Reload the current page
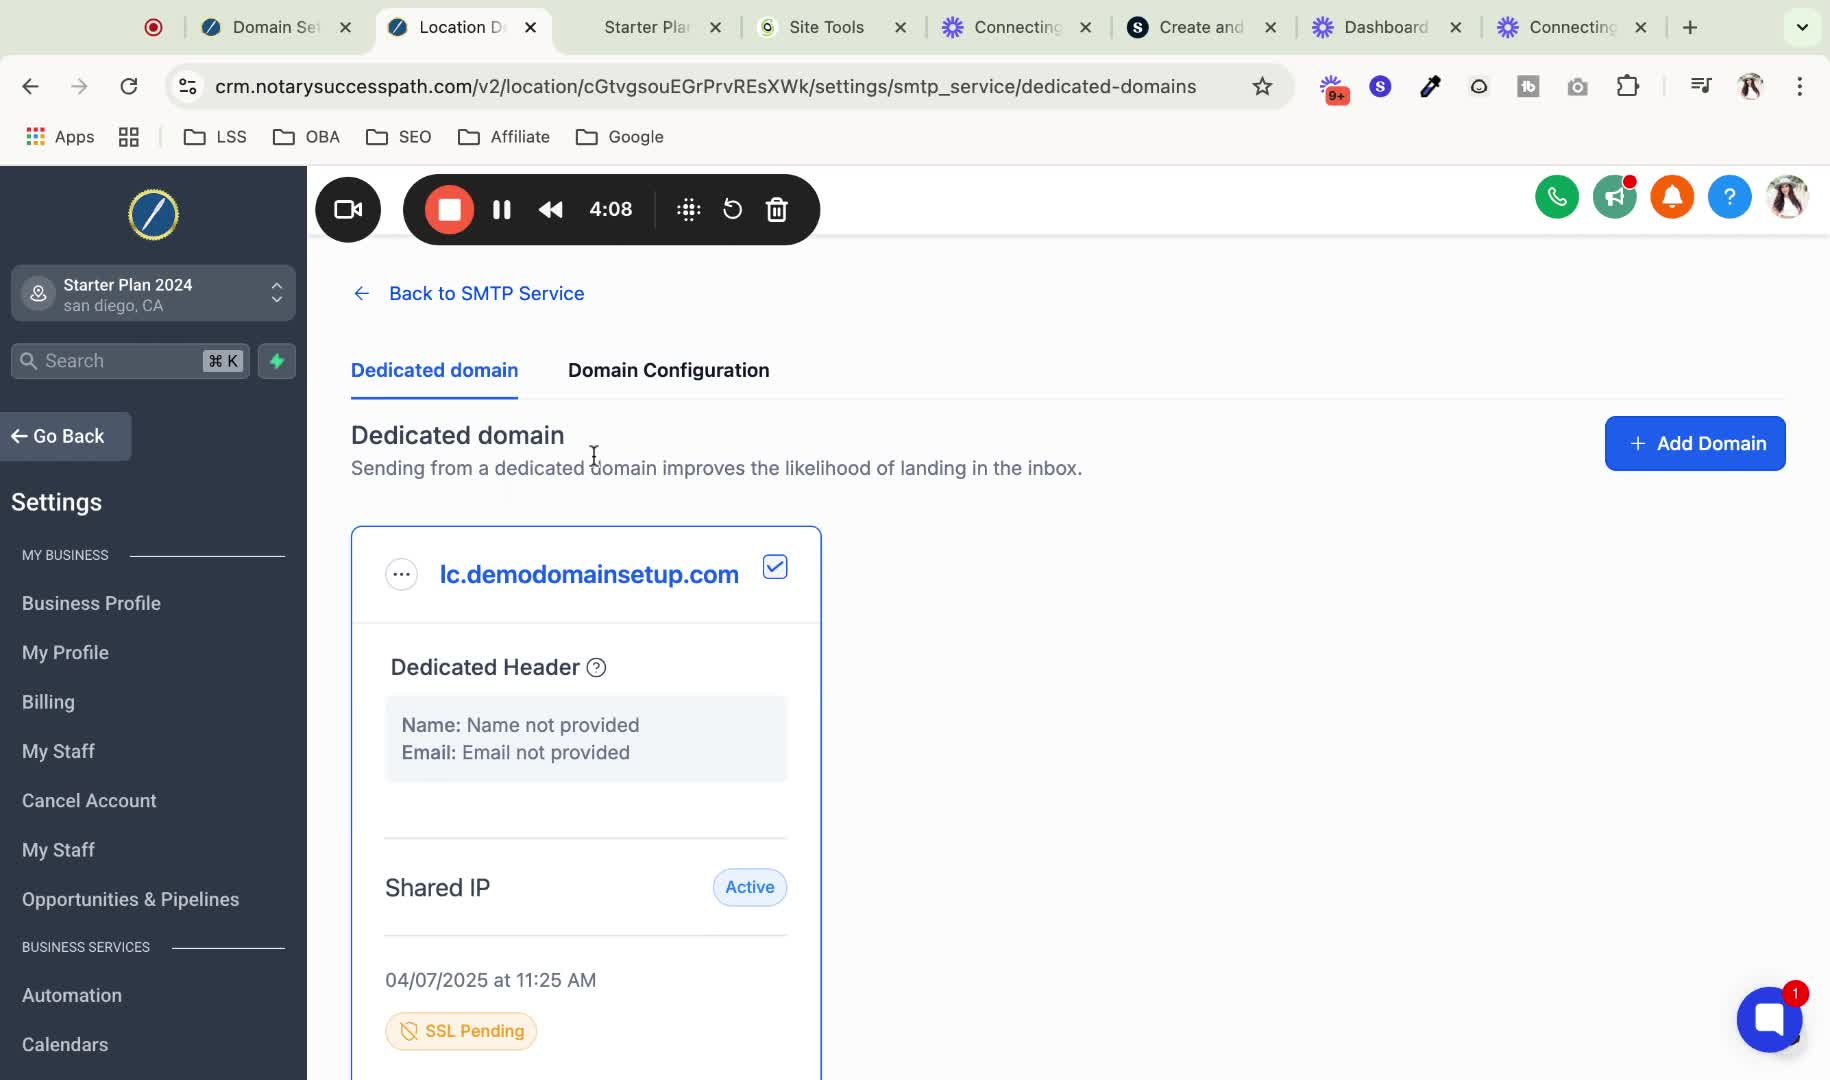 click(x=129, y=86)
